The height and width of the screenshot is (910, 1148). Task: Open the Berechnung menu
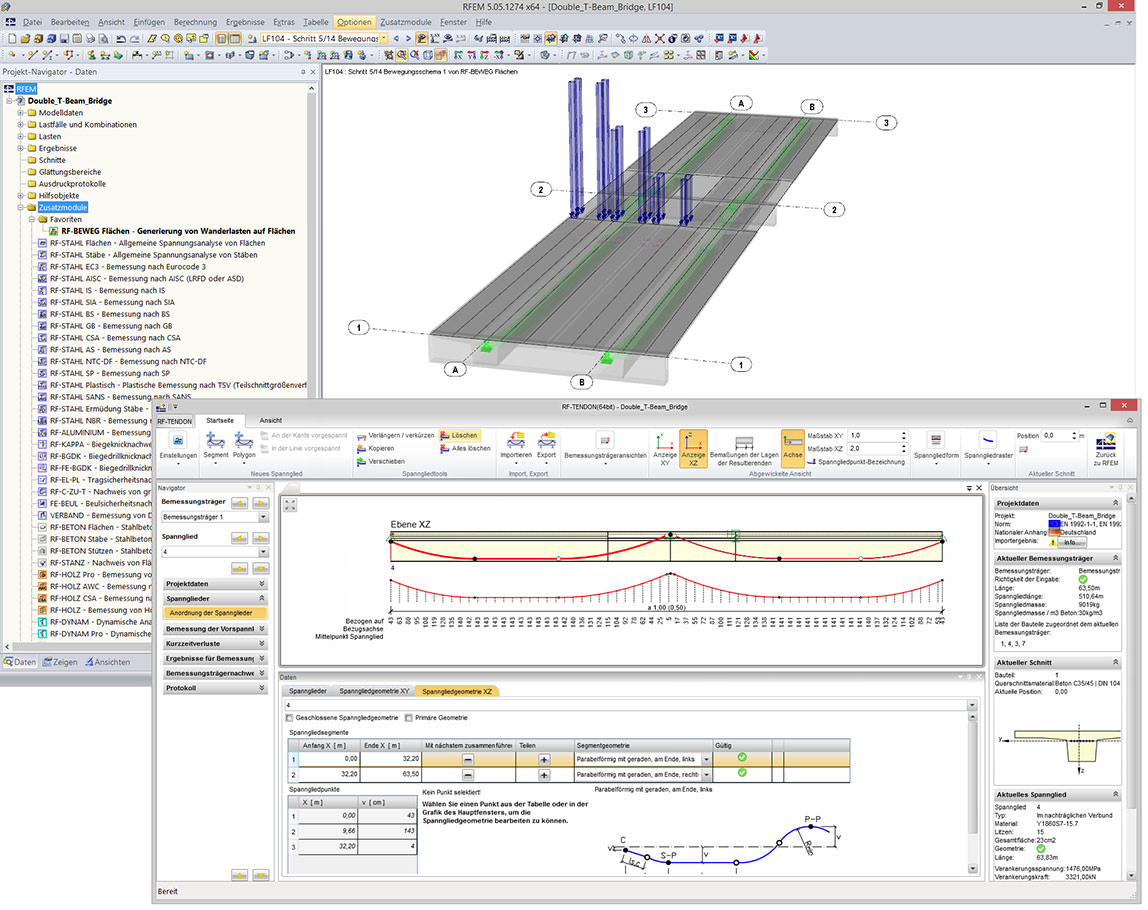[x=195, y=22]
